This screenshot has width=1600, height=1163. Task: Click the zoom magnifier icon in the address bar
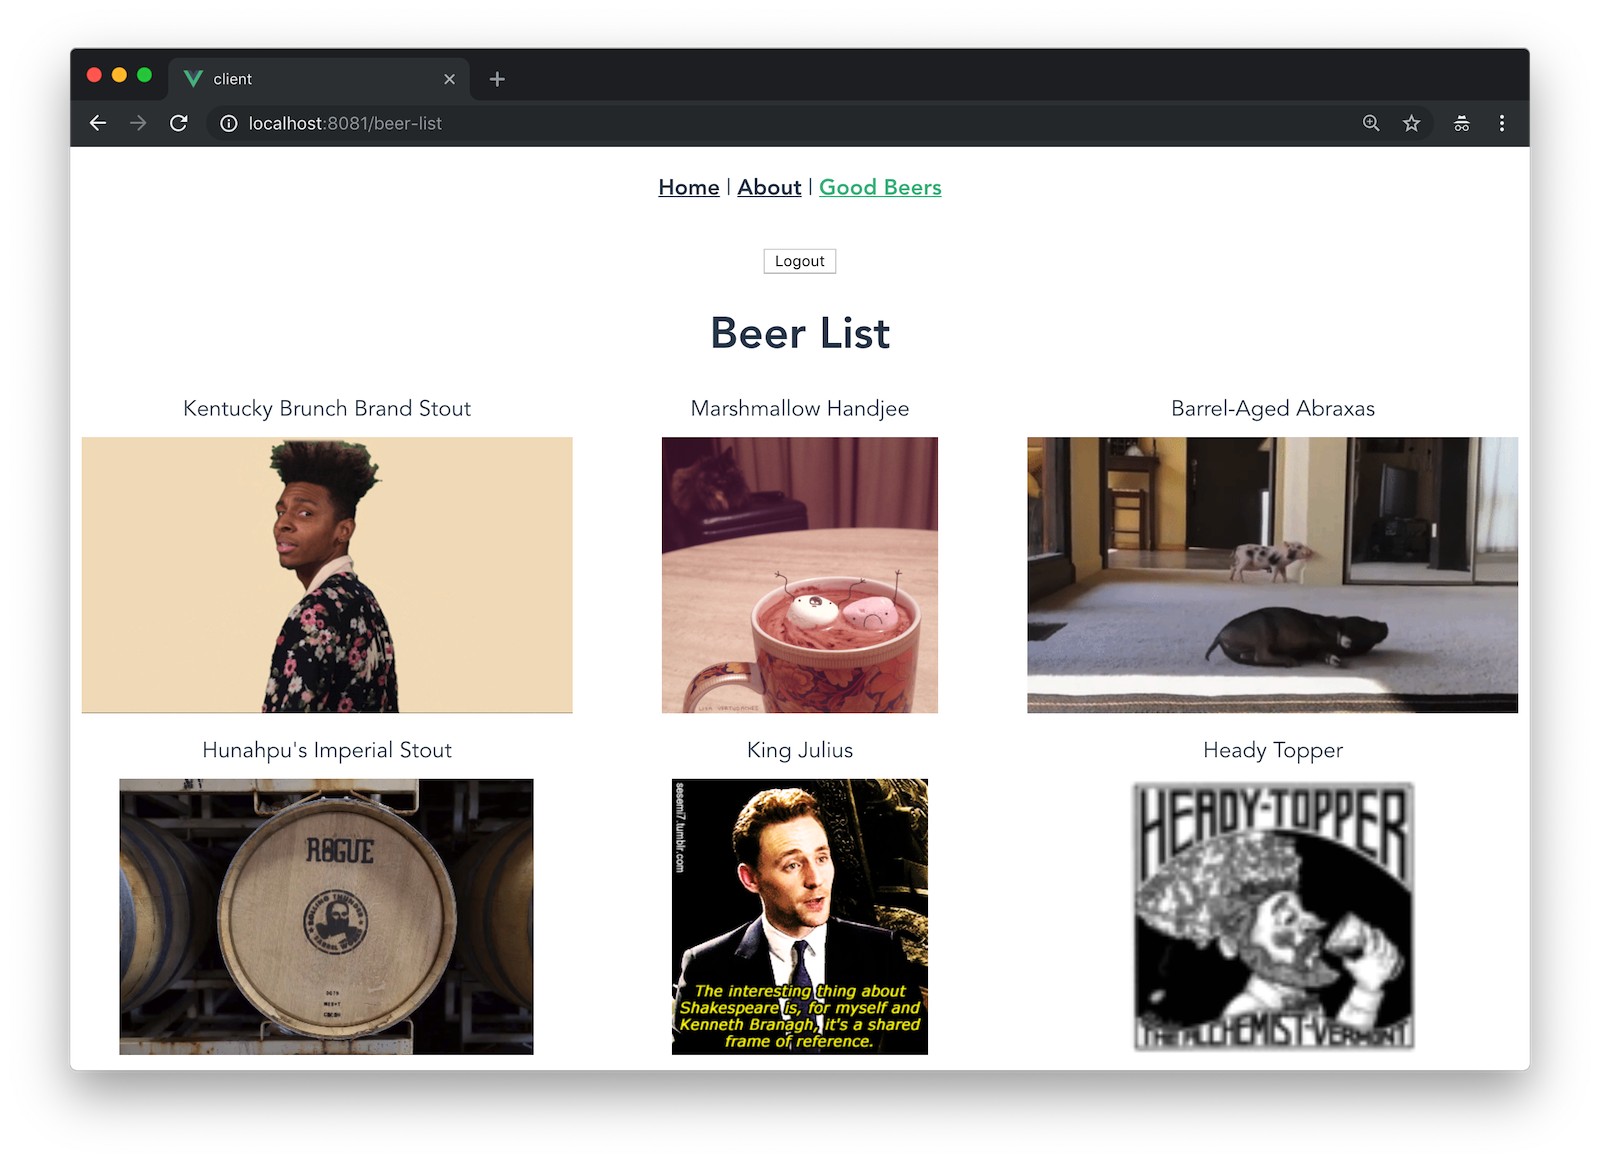coord(1371,123)
